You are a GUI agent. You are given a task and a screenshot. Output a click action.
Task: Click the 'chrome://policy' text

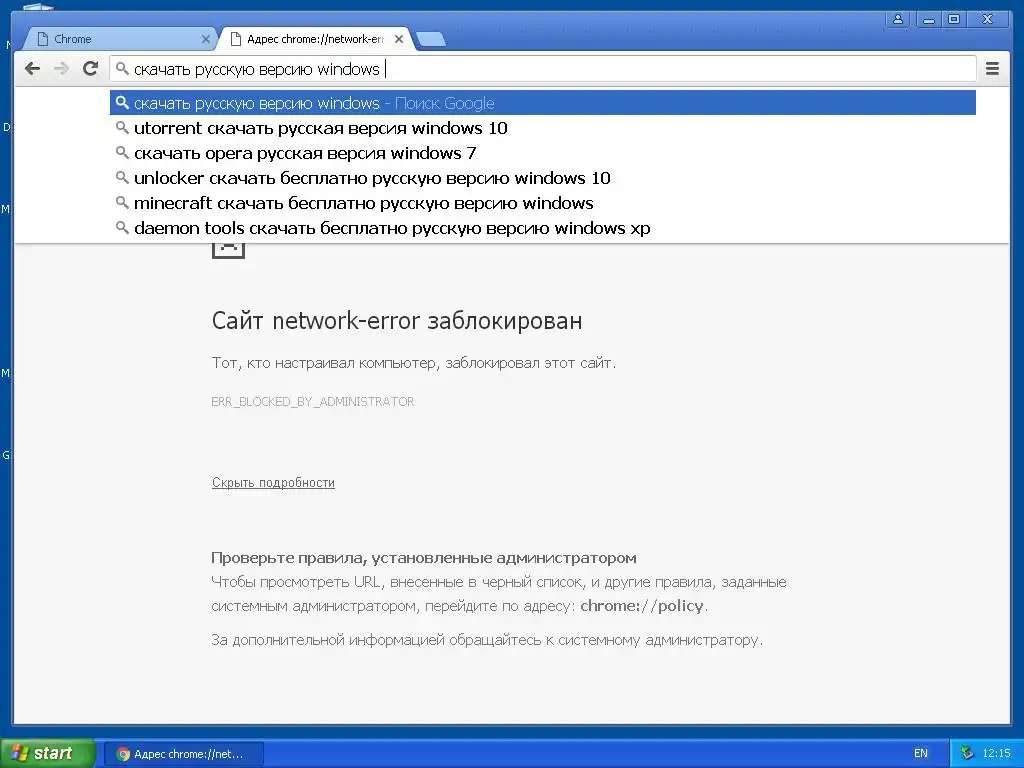point(641,606)
